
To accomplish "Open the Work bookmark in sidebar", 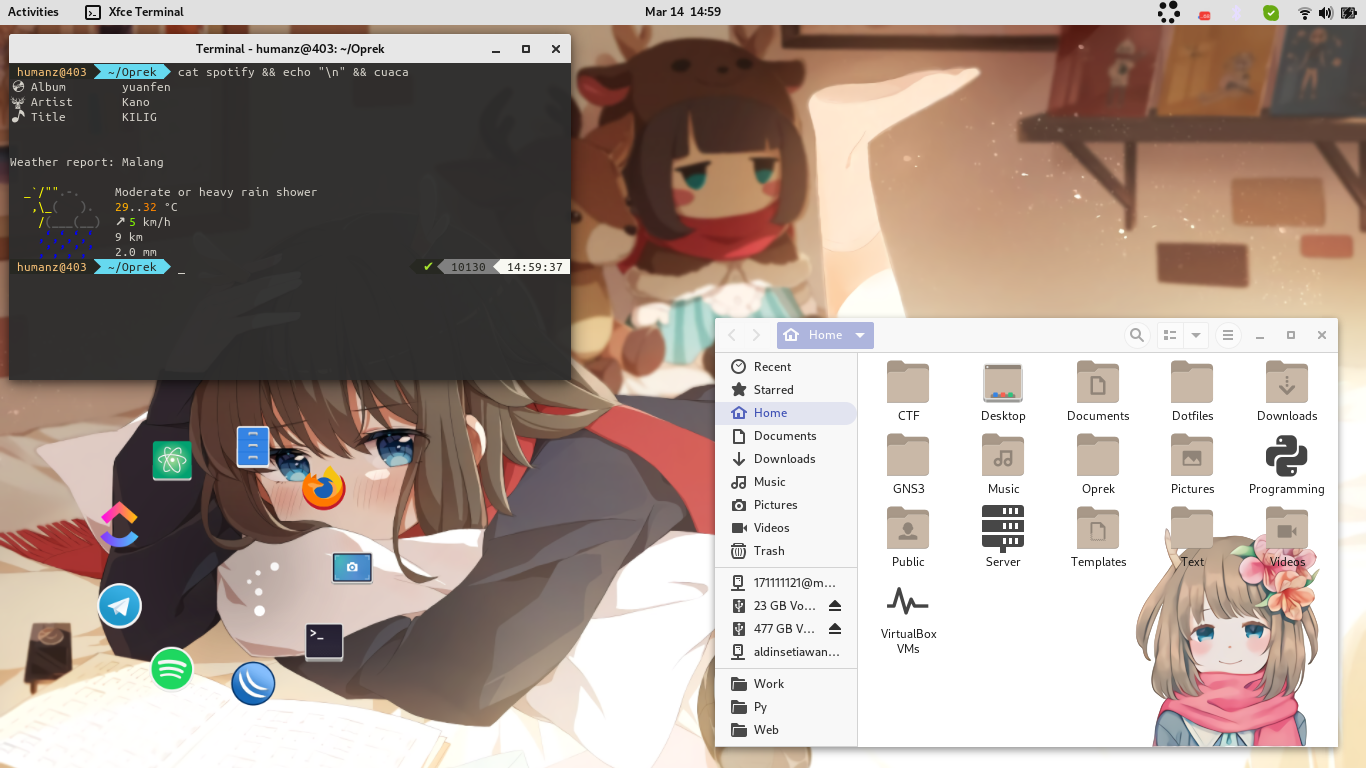I will [x=786, y=684].
